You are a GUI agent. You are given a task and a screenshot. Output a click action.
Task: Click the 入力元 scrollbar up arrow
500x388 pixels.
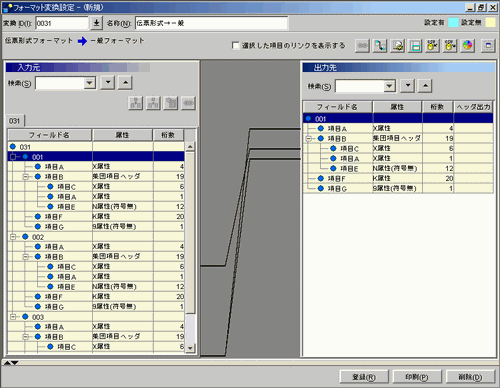(x=190, y=146)
